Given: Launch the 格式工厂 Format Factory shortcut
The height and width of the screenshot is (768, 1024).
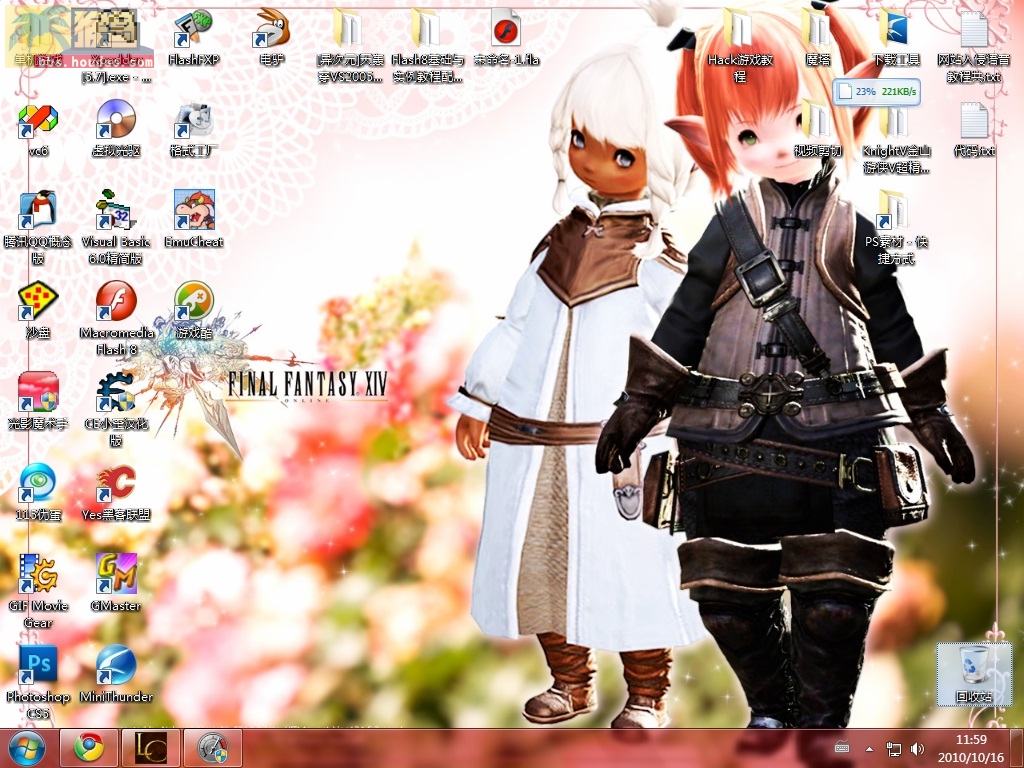Looking at the screenshot, I should tap(193, 131).
